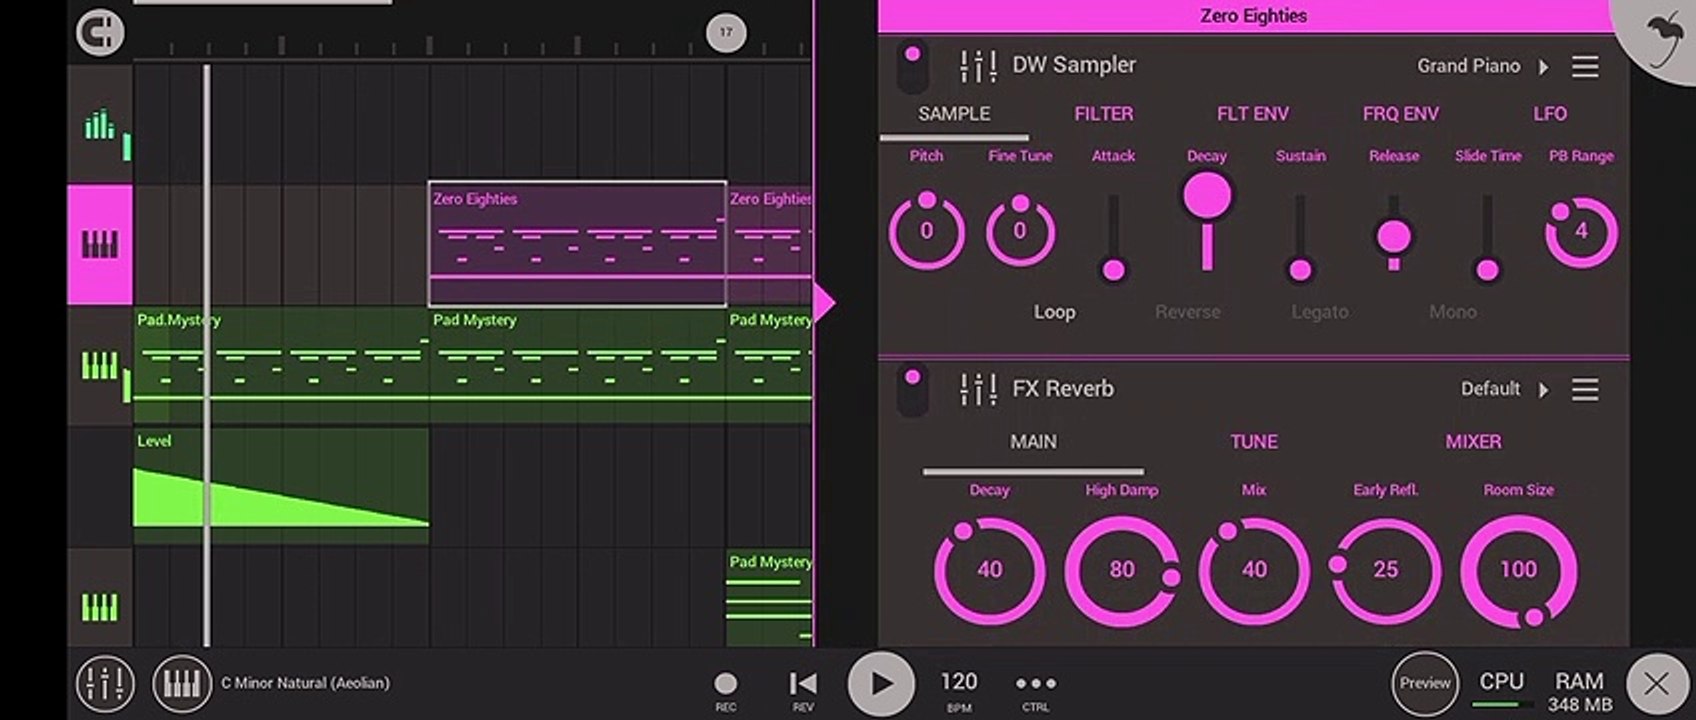Open the piano keyboard icon beside scale name
1696x720 pixels.
182,684
